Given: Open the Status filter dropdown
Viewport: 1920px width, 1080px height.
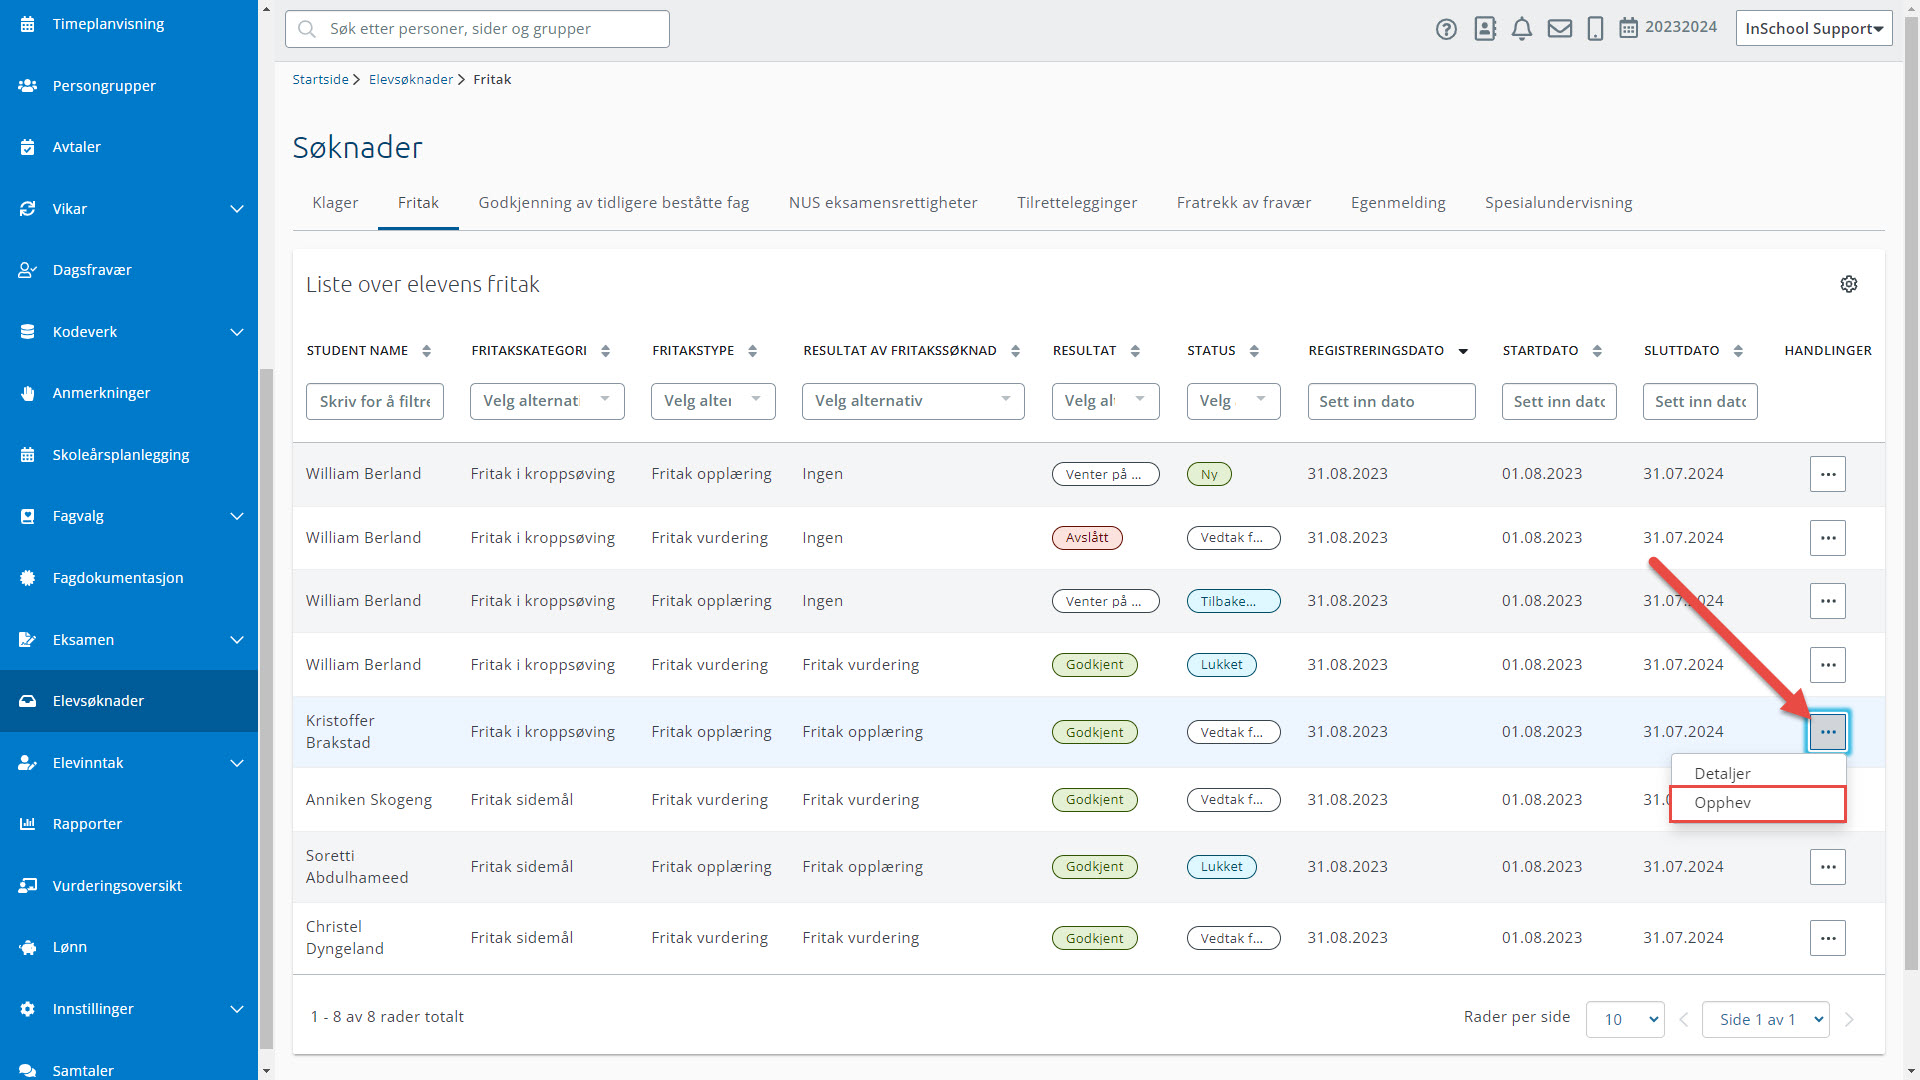Looking at the screenshot, I should [x=1233, y=401].
